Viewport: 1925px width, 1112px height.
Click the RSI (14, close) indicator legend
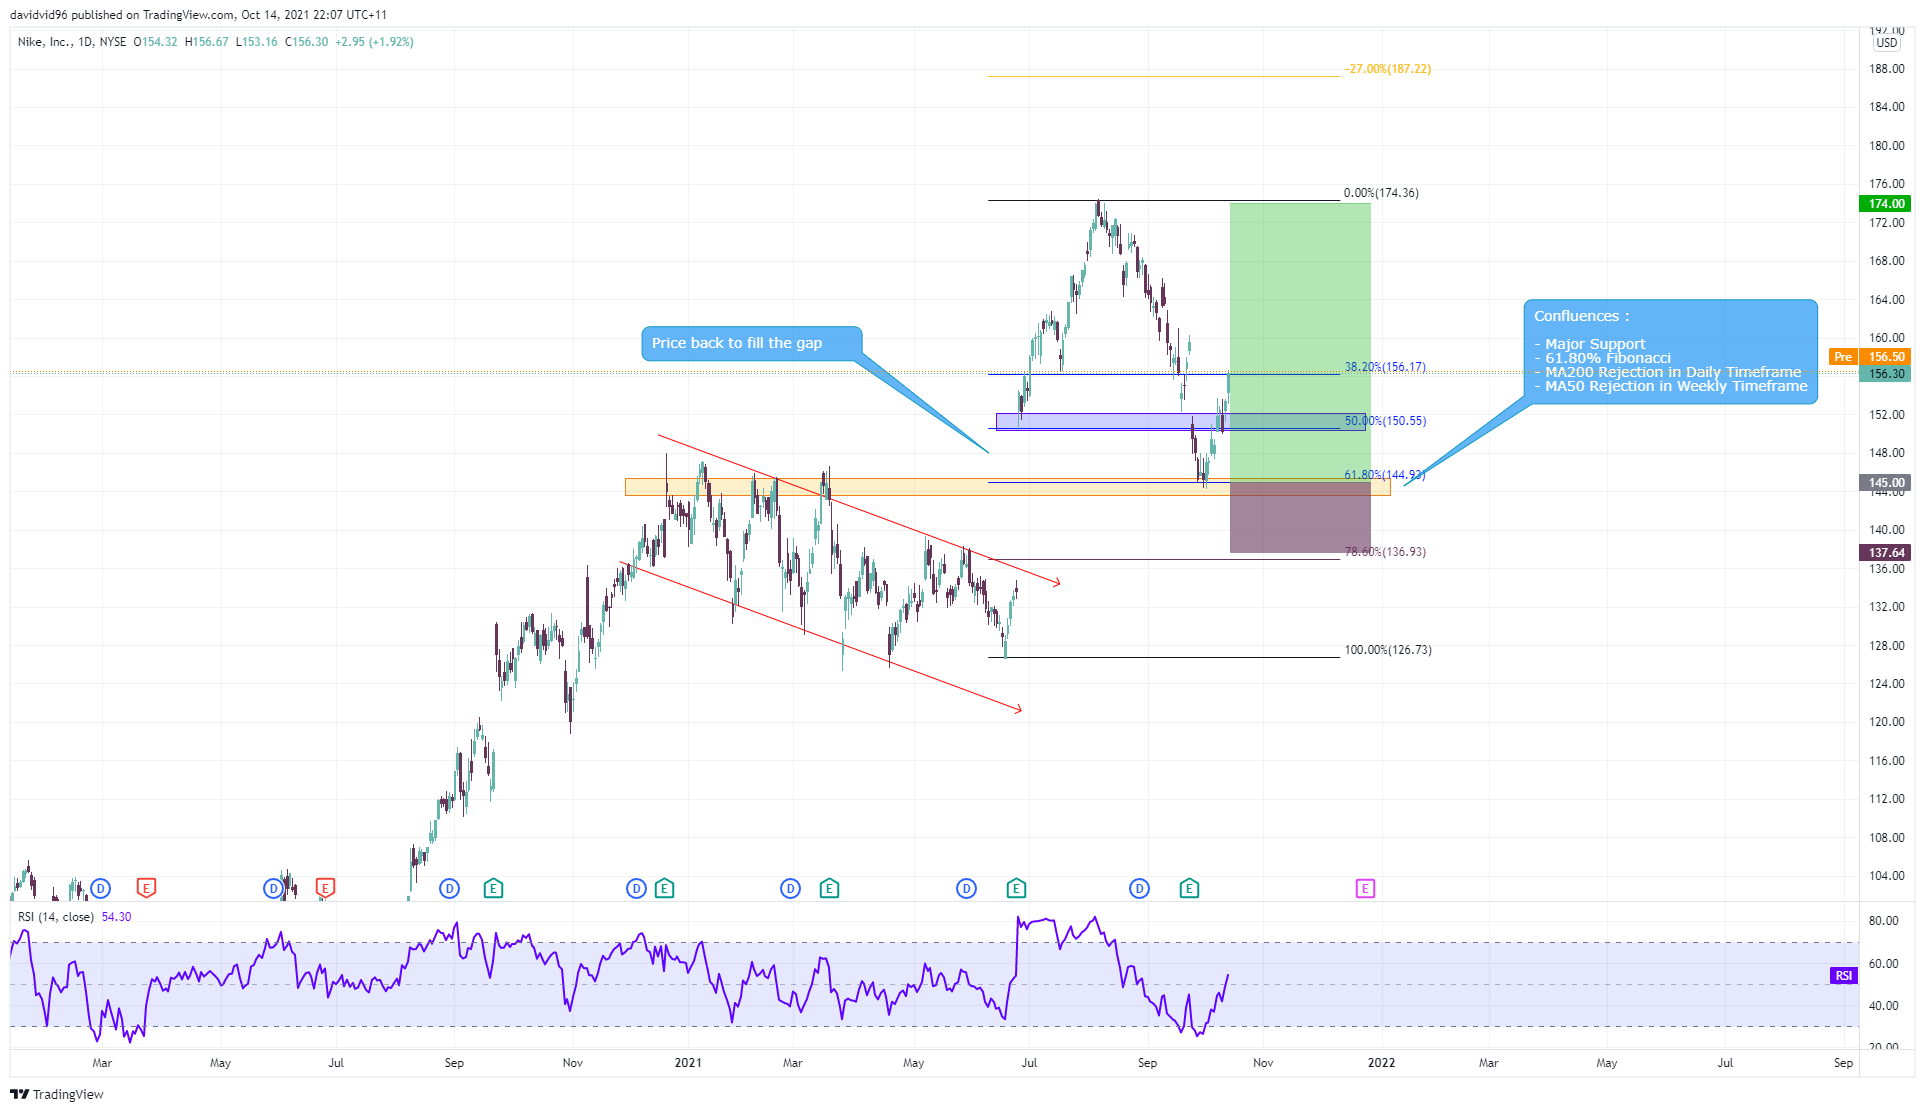tap(56, 917)
